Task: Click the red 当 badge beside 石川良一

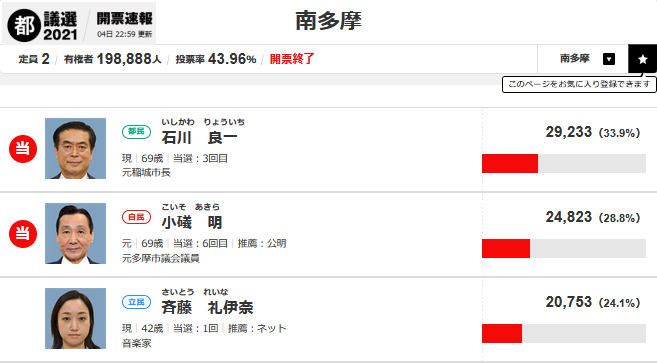Action: [x=23, y=149]
